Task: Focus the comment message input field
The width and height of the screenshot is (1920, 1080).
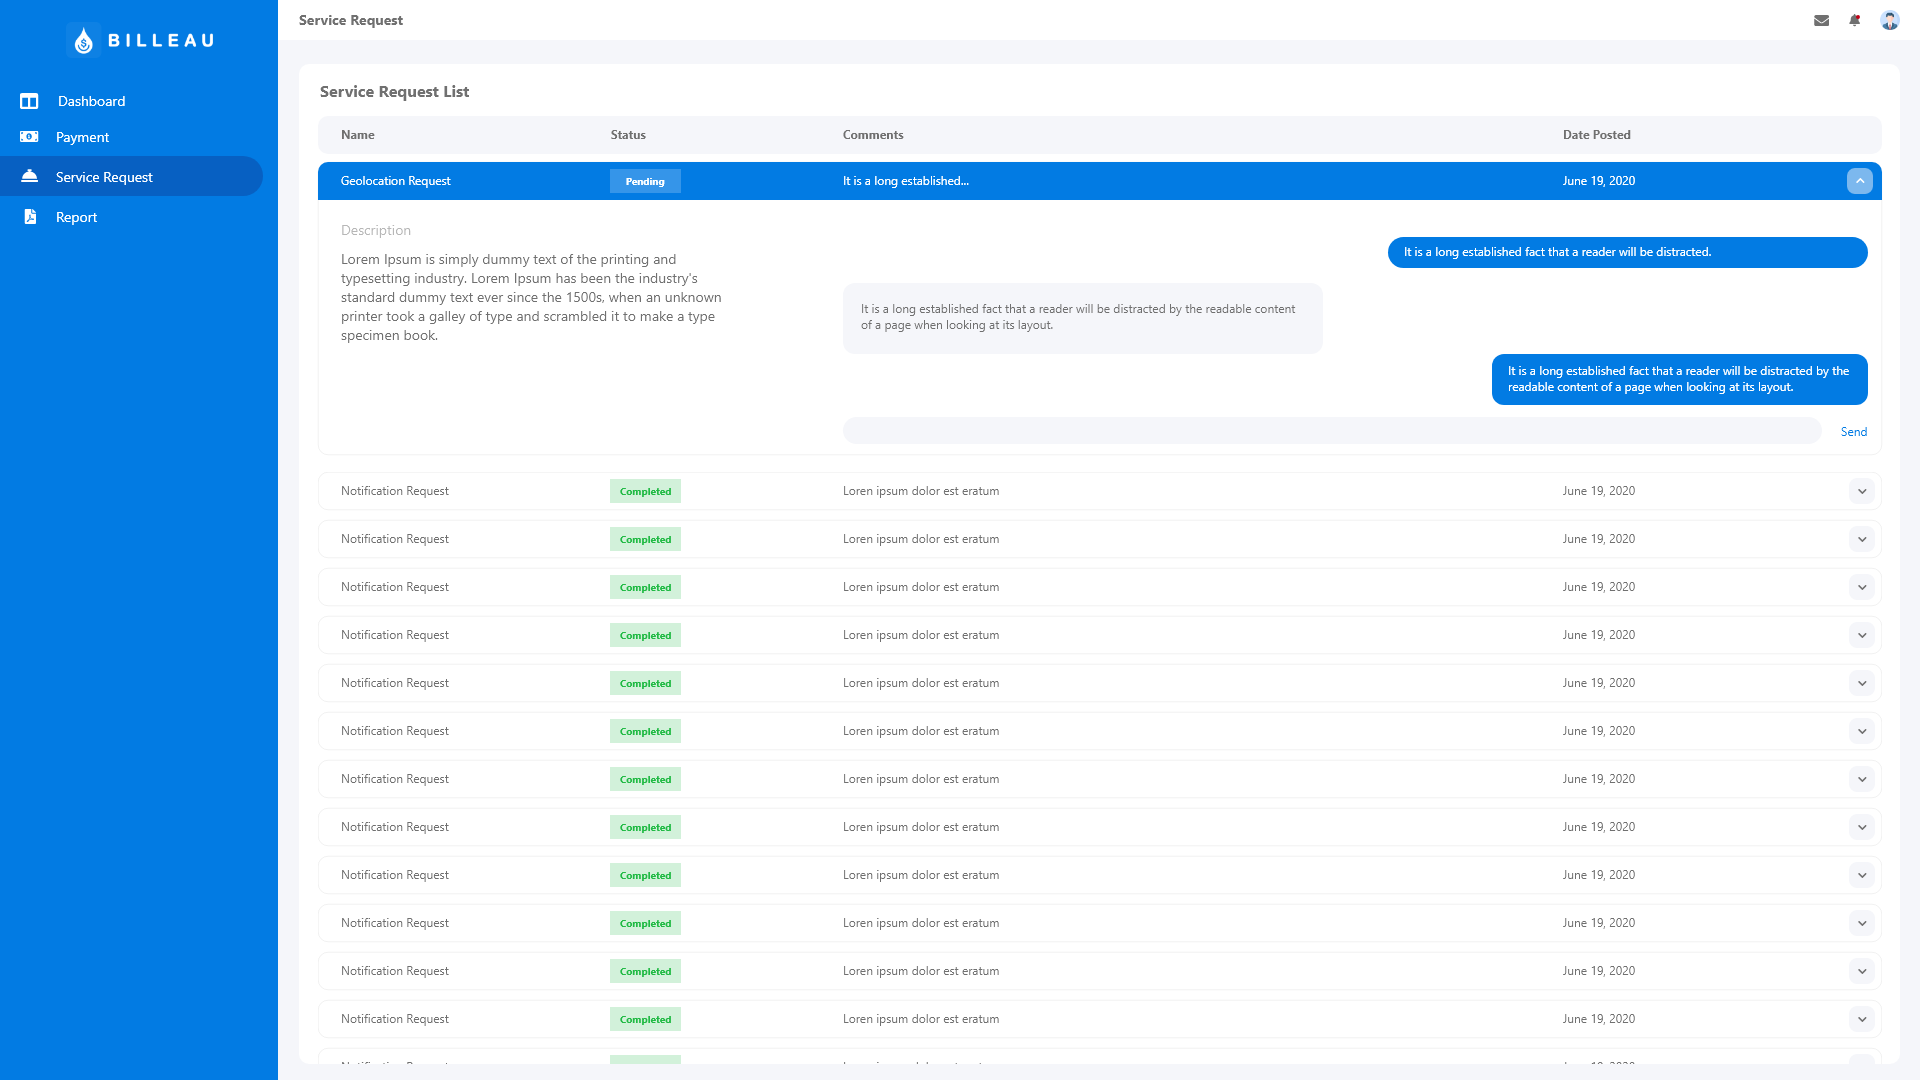Action: click(1331, 431)
